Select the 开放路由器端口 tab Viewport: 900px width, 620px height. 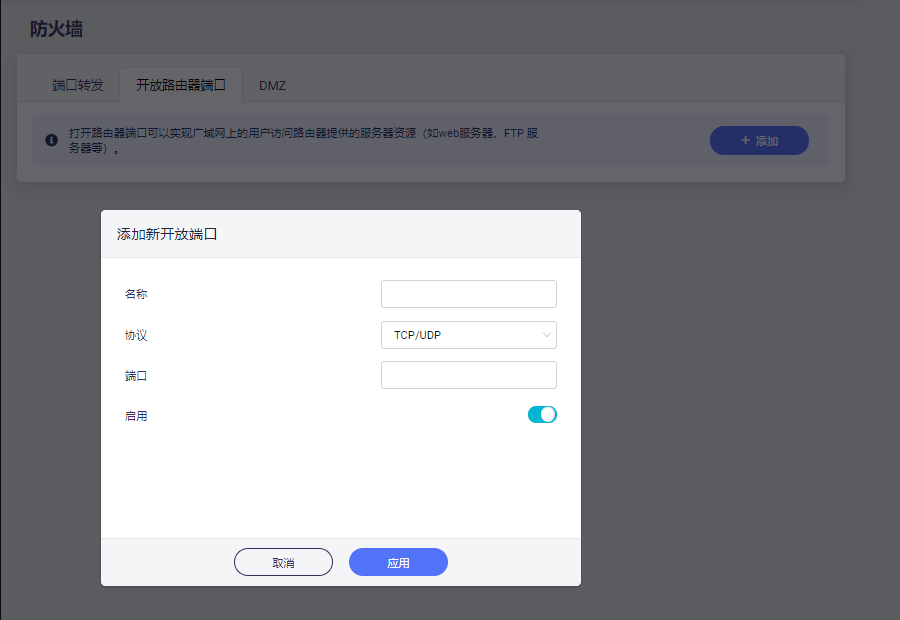tap(180, 85)
